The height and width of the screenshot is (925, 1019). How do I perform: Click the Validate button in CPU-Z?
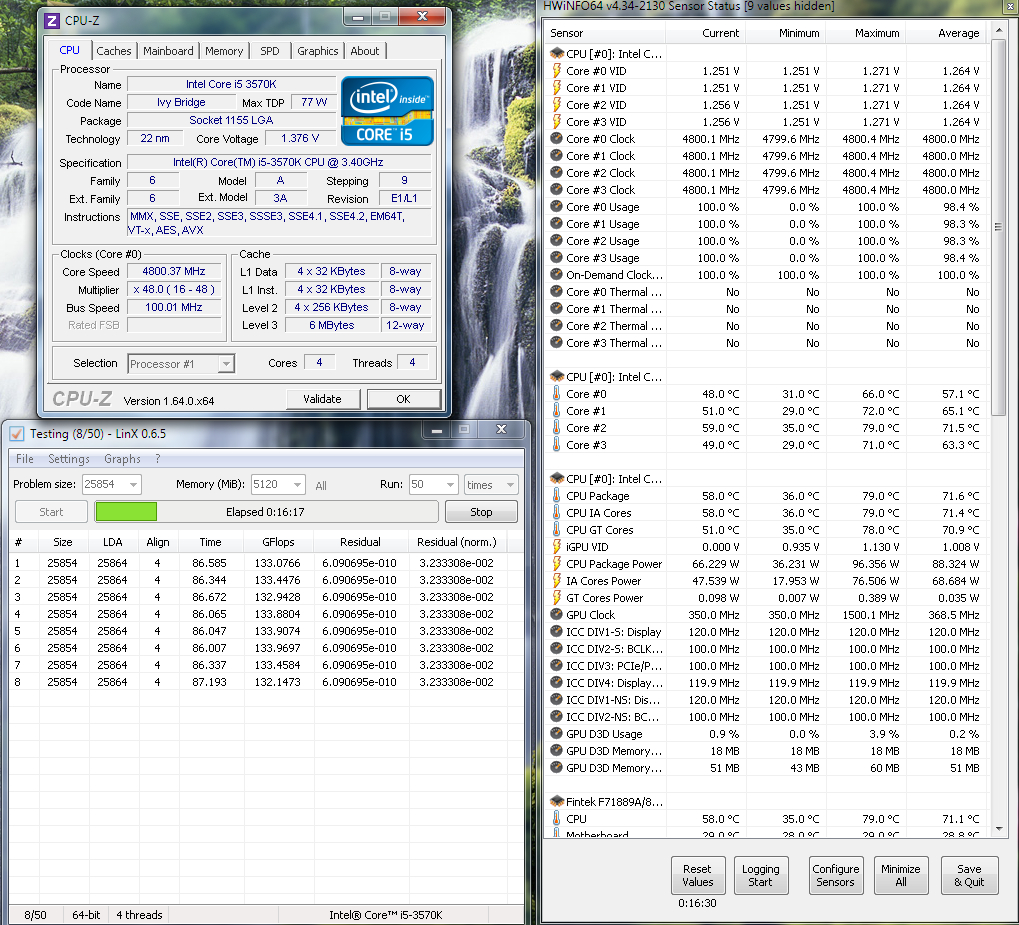point(322,399)
